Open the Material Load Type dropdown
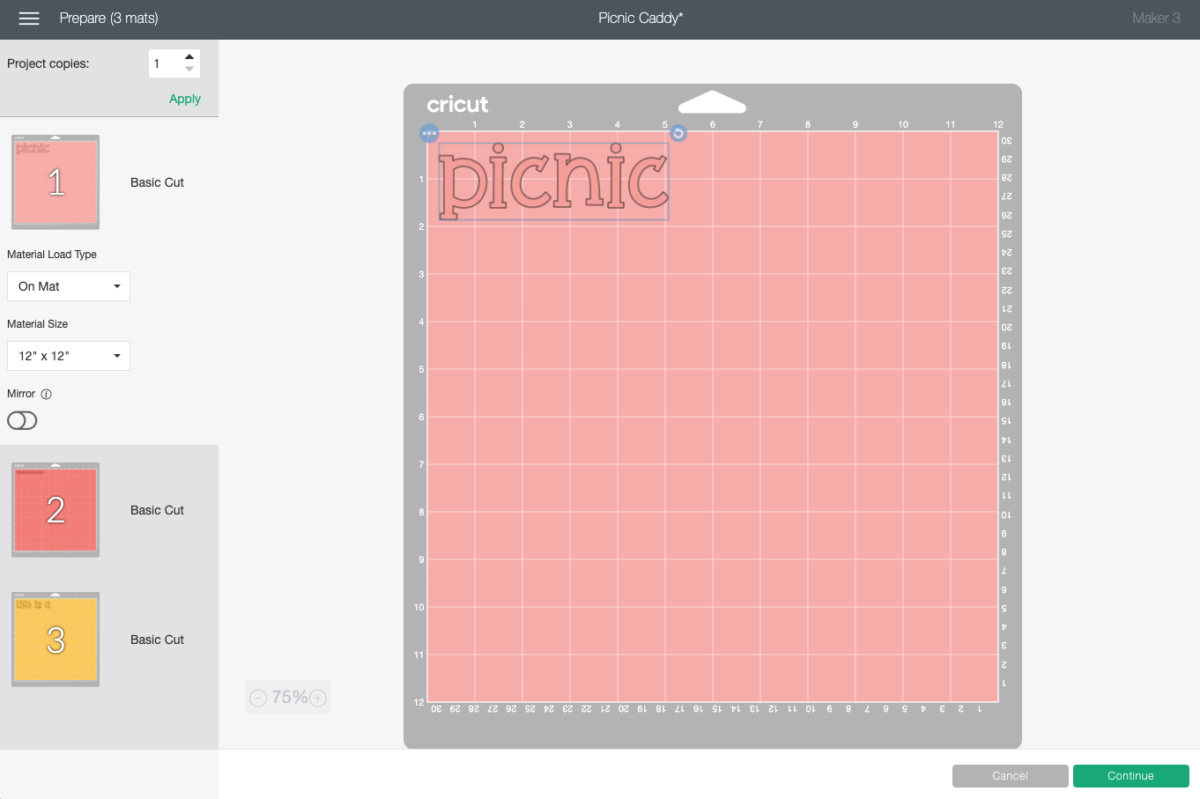1200x799 pixels. point(68,286)
